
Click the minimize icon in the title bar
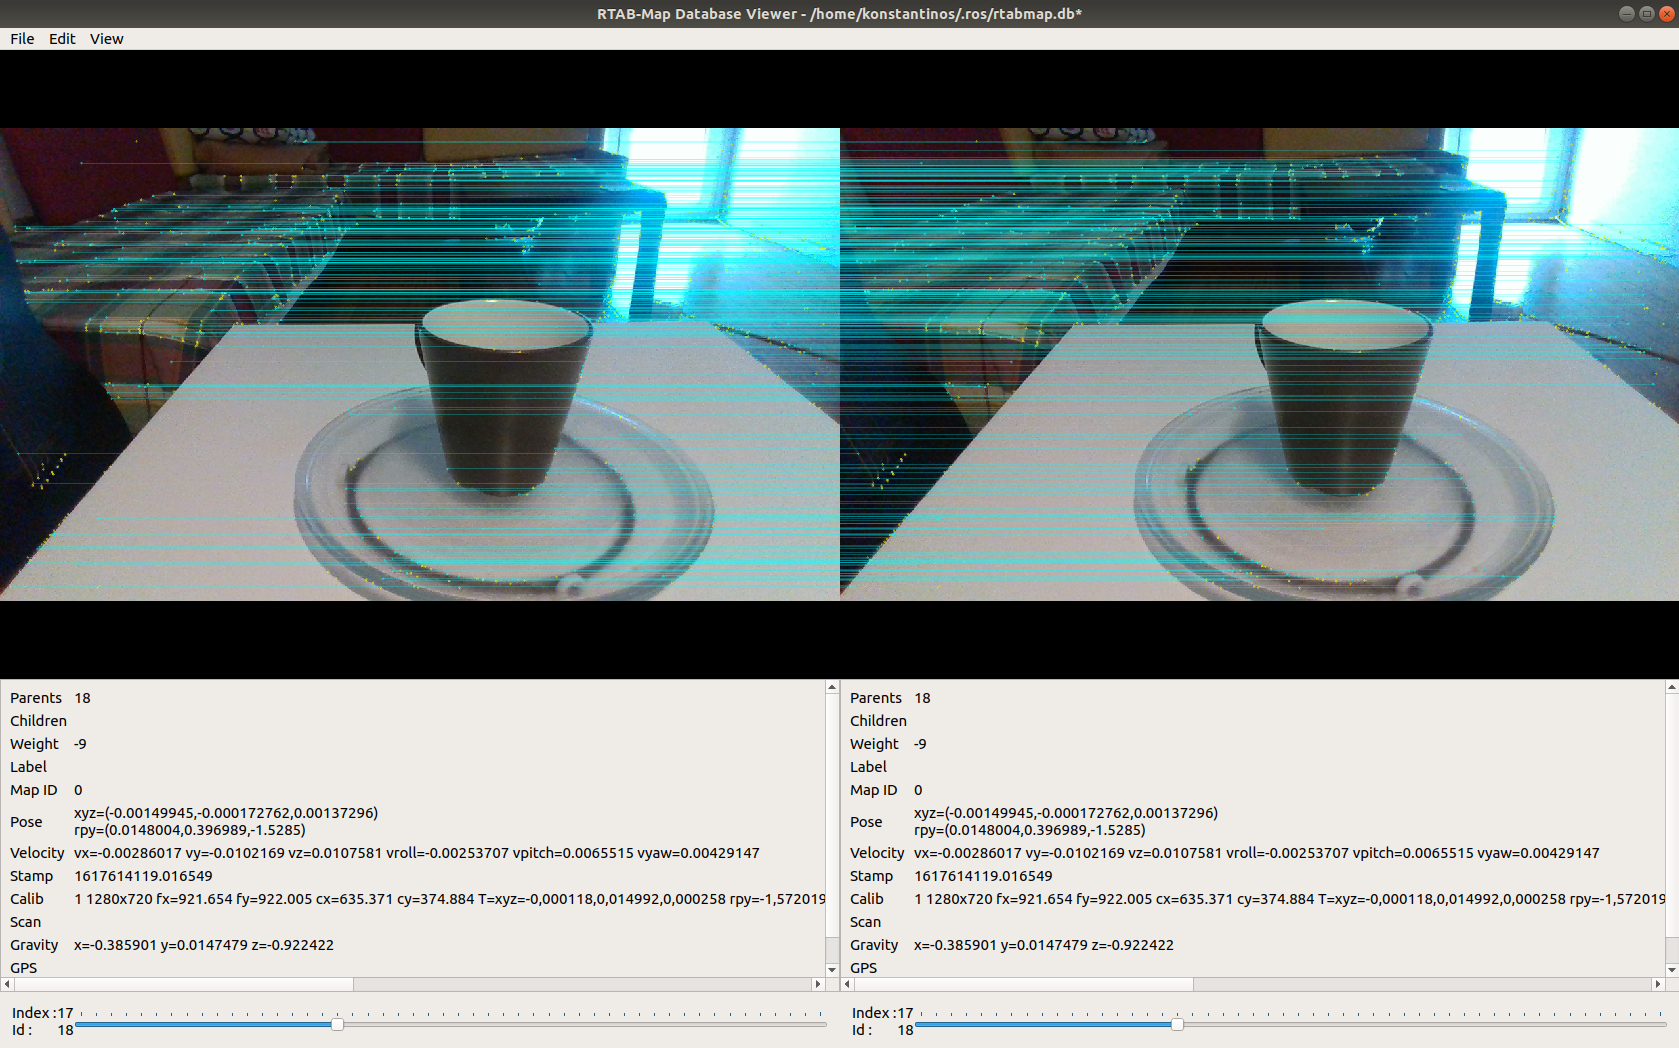[1625, 13]
